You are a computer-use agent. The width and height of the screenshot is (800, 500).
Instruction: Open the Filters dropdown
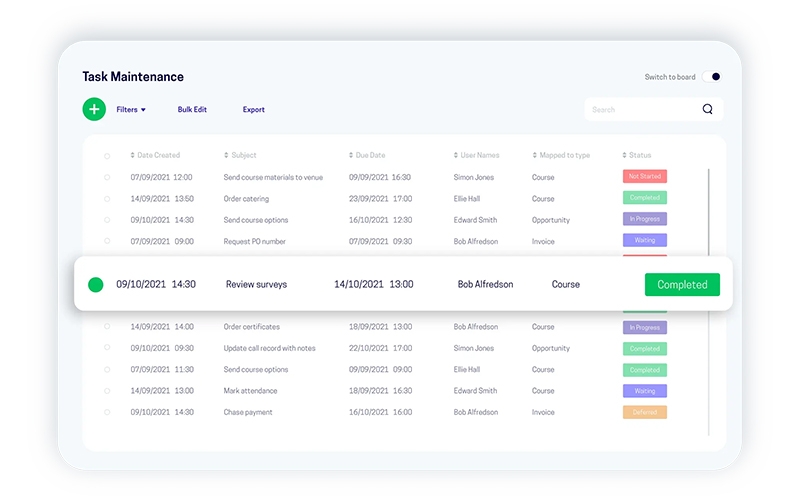coord(131,110)
